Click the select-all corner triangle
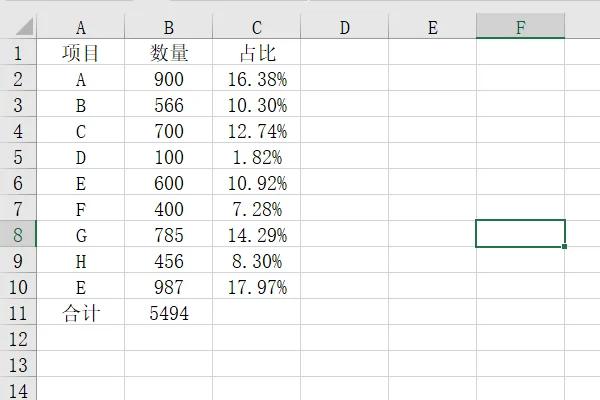The image size is (600, 400). (24, 27)
